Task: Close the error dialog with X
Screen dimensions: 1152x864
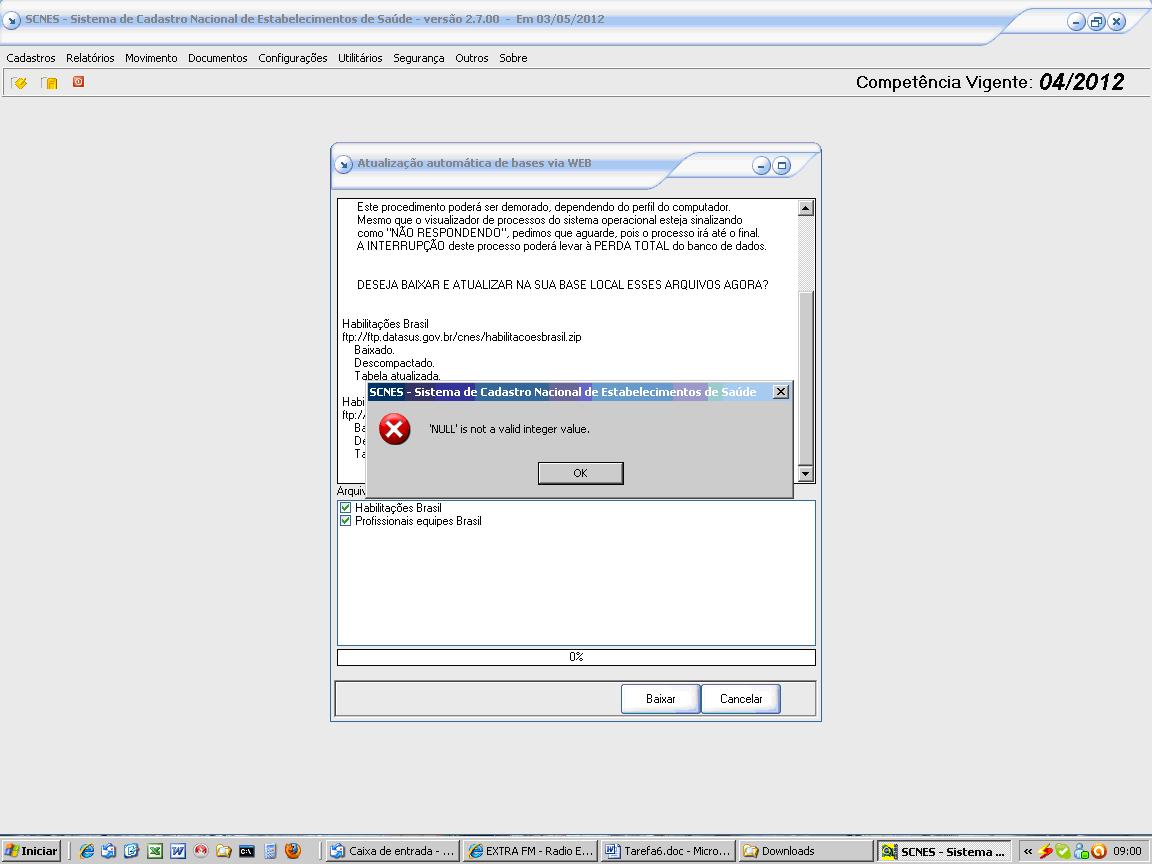Action: pyautogui.click(x=781, y=392)
